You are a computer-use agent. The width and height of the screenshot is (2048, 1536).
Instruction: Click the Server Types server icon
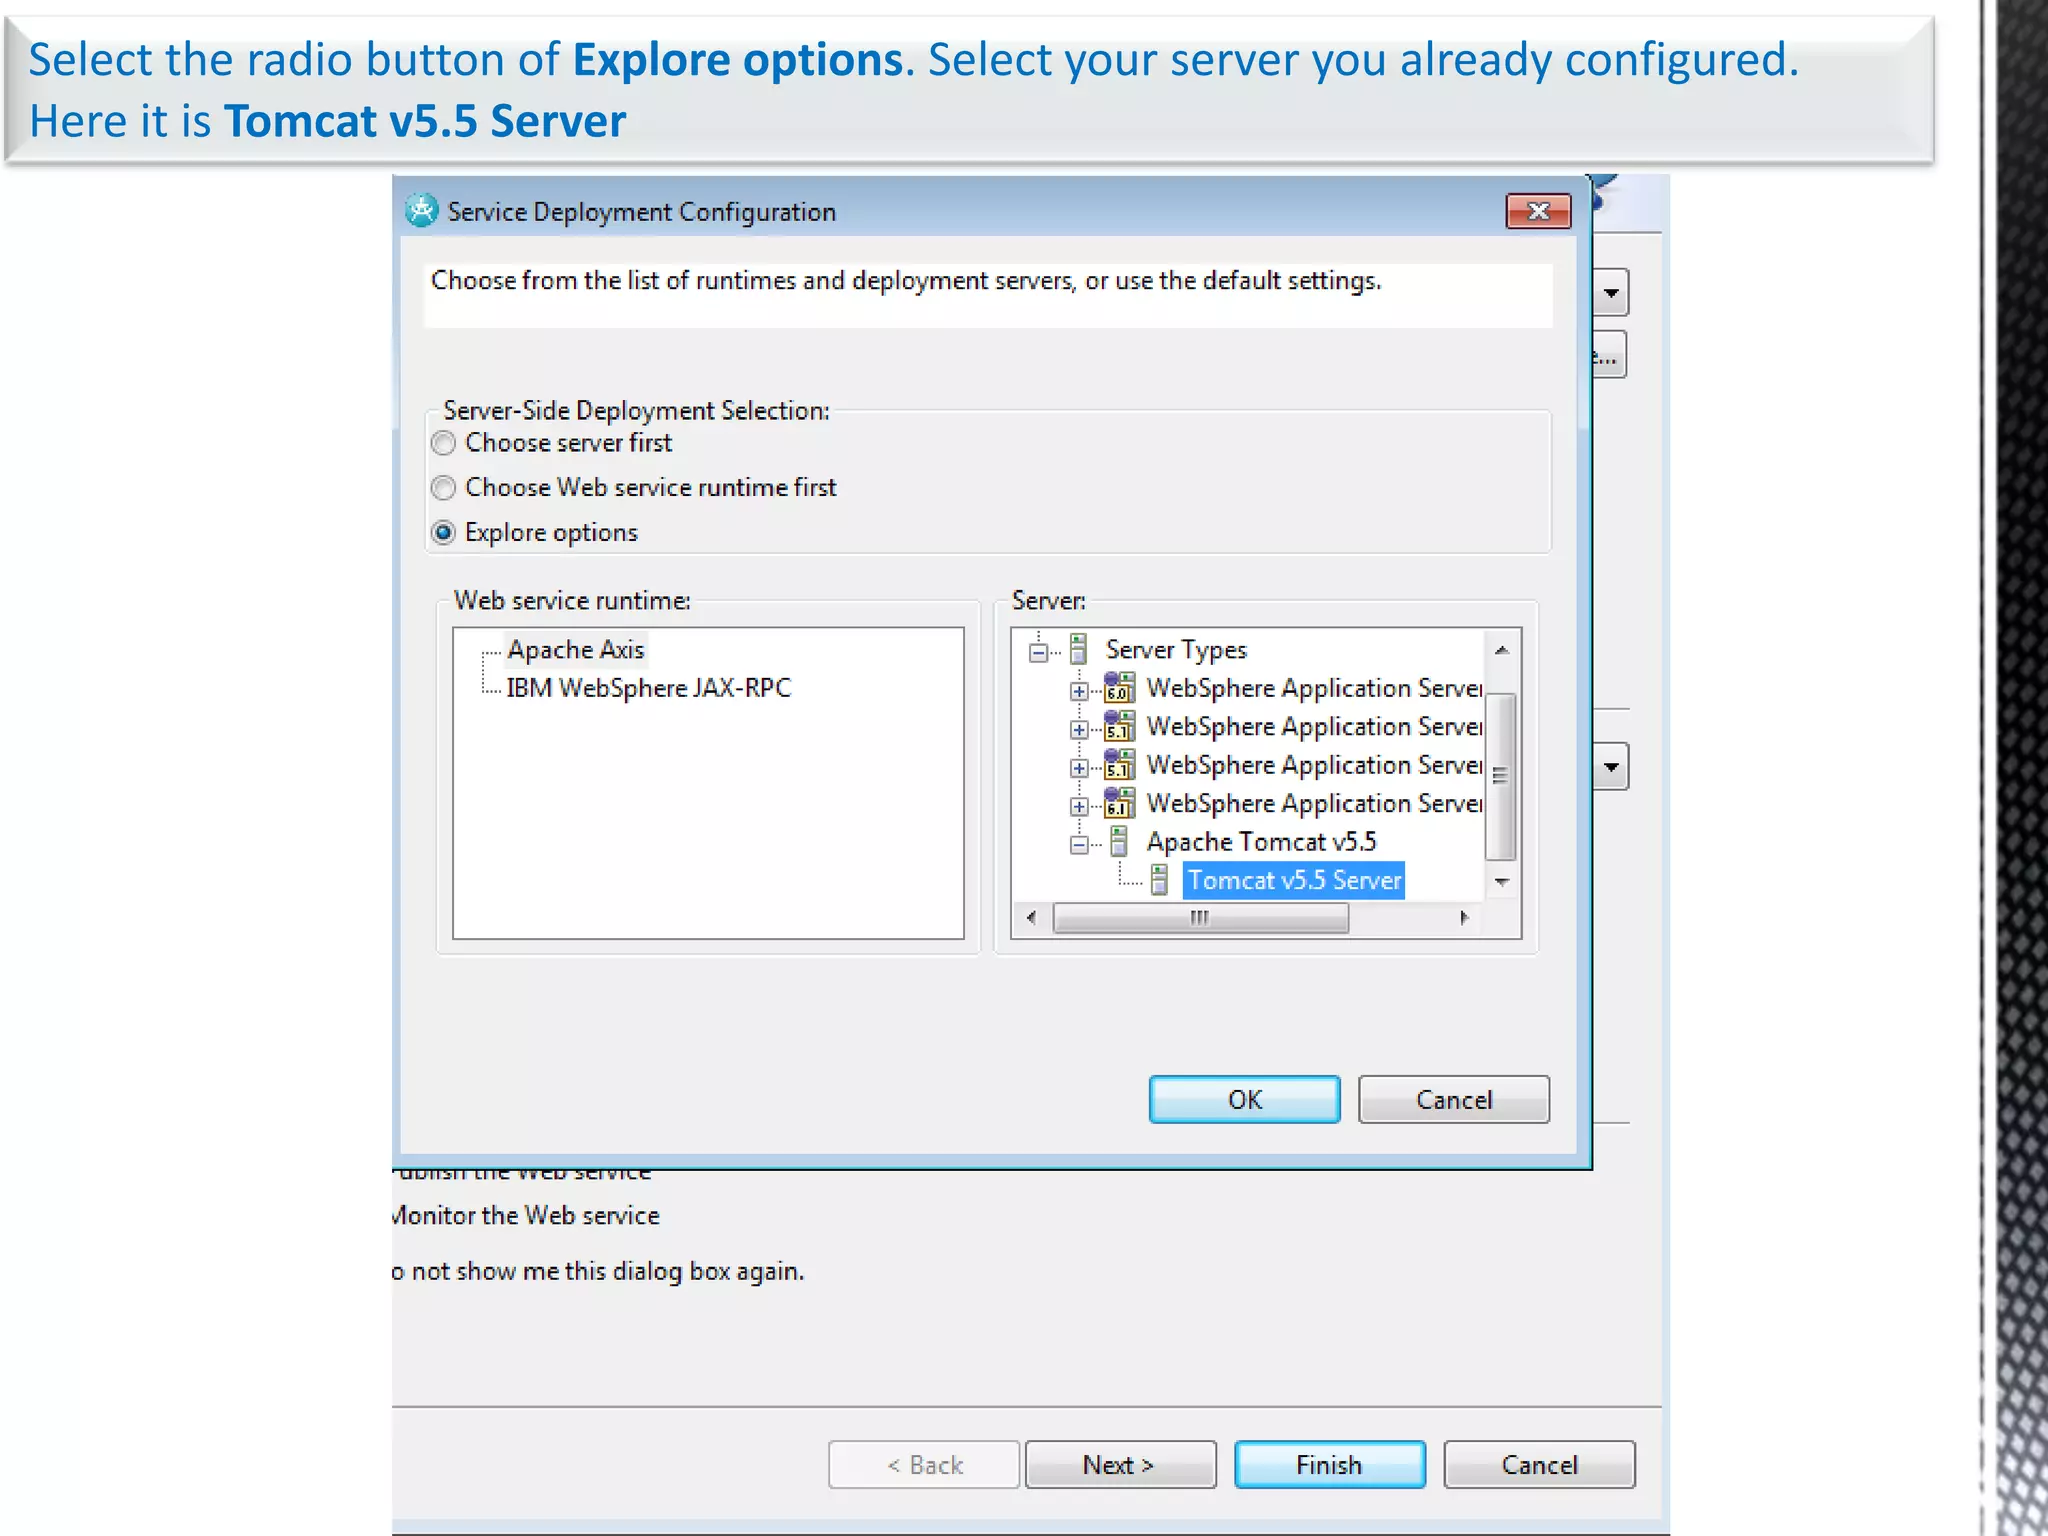point(1078,649)
